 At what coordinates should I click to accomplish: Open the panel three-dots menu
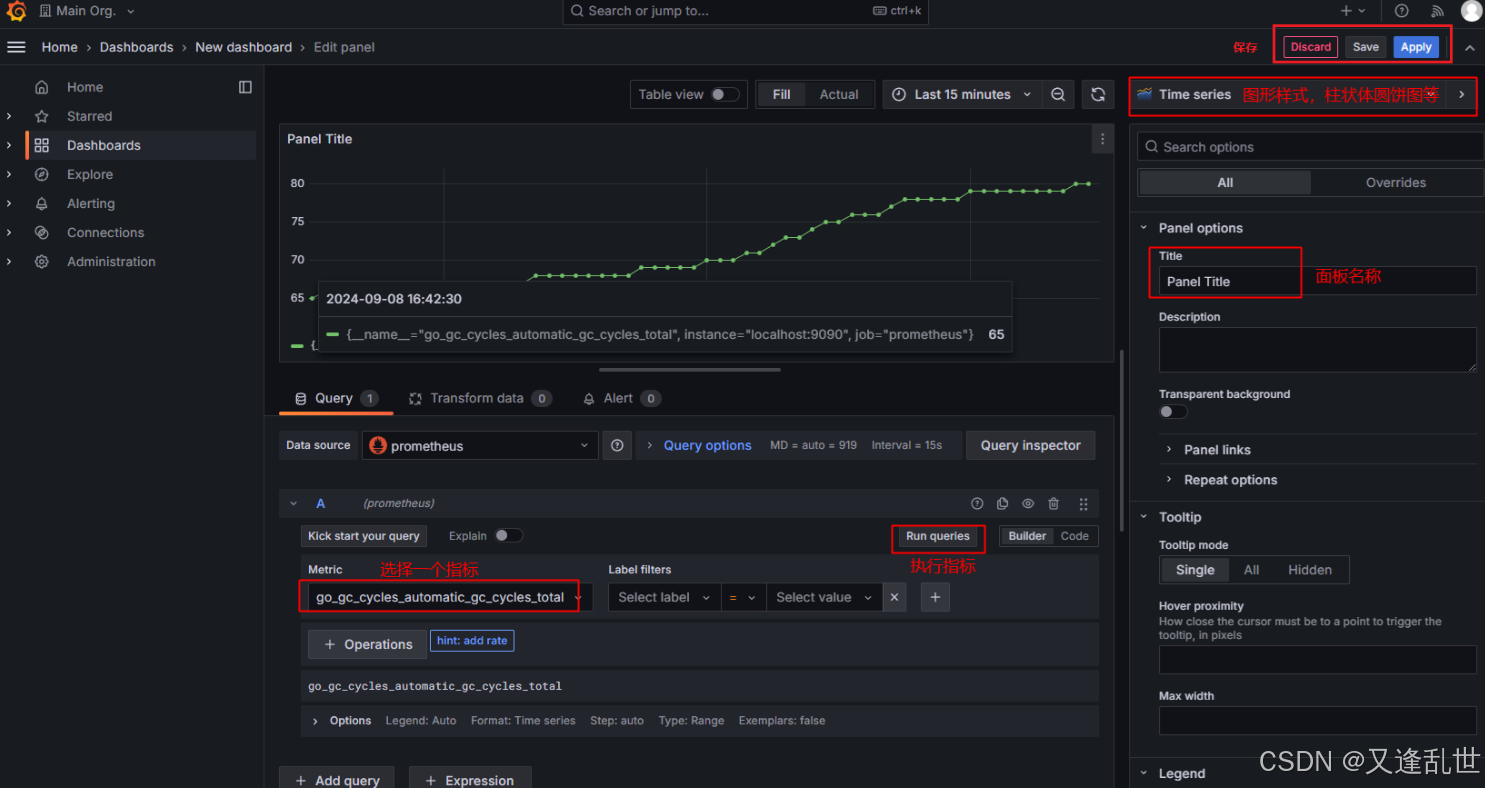(1102, 139)
